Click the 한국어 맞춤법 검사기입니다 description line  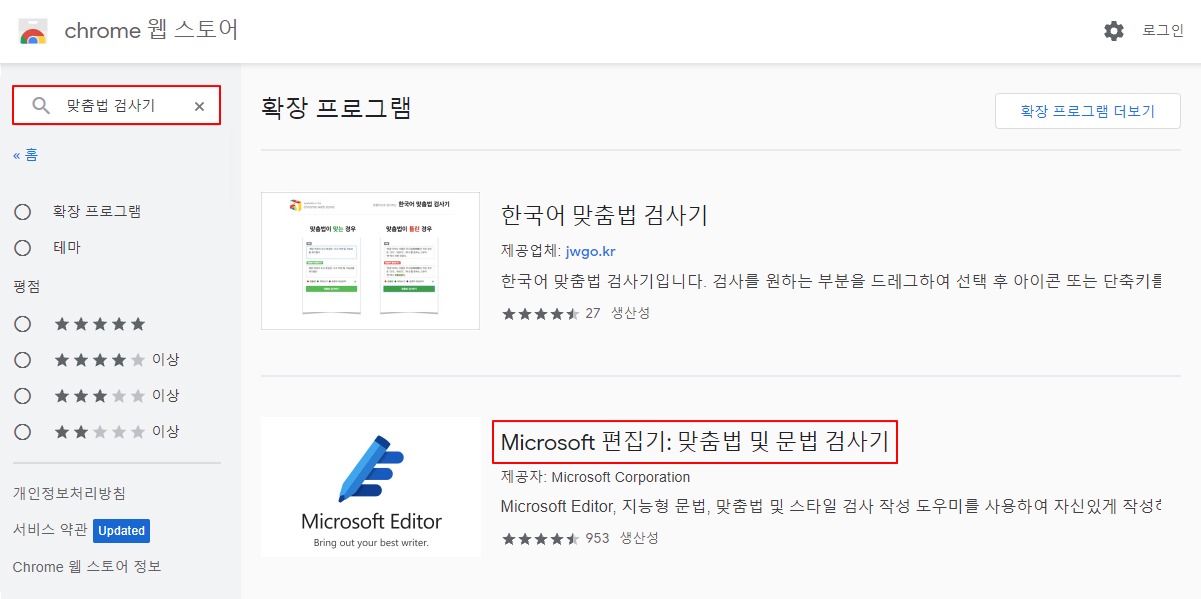(831, 280)
